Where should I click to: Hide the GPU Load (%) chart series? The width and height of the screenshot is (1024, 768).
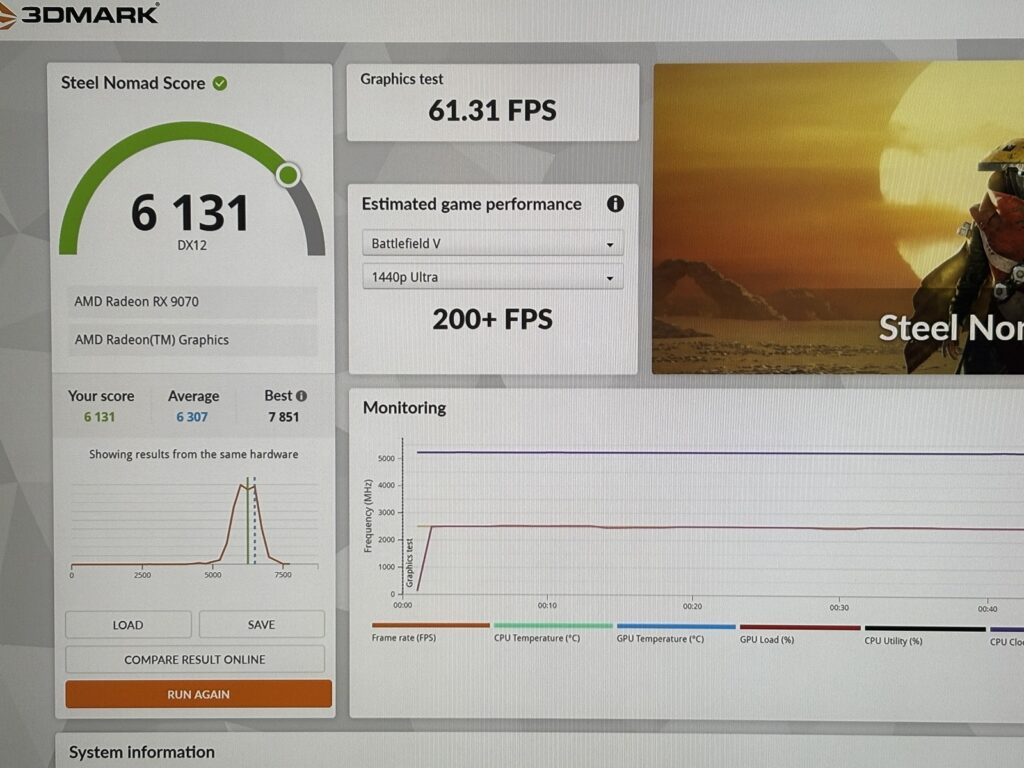(x=767, y=639)
